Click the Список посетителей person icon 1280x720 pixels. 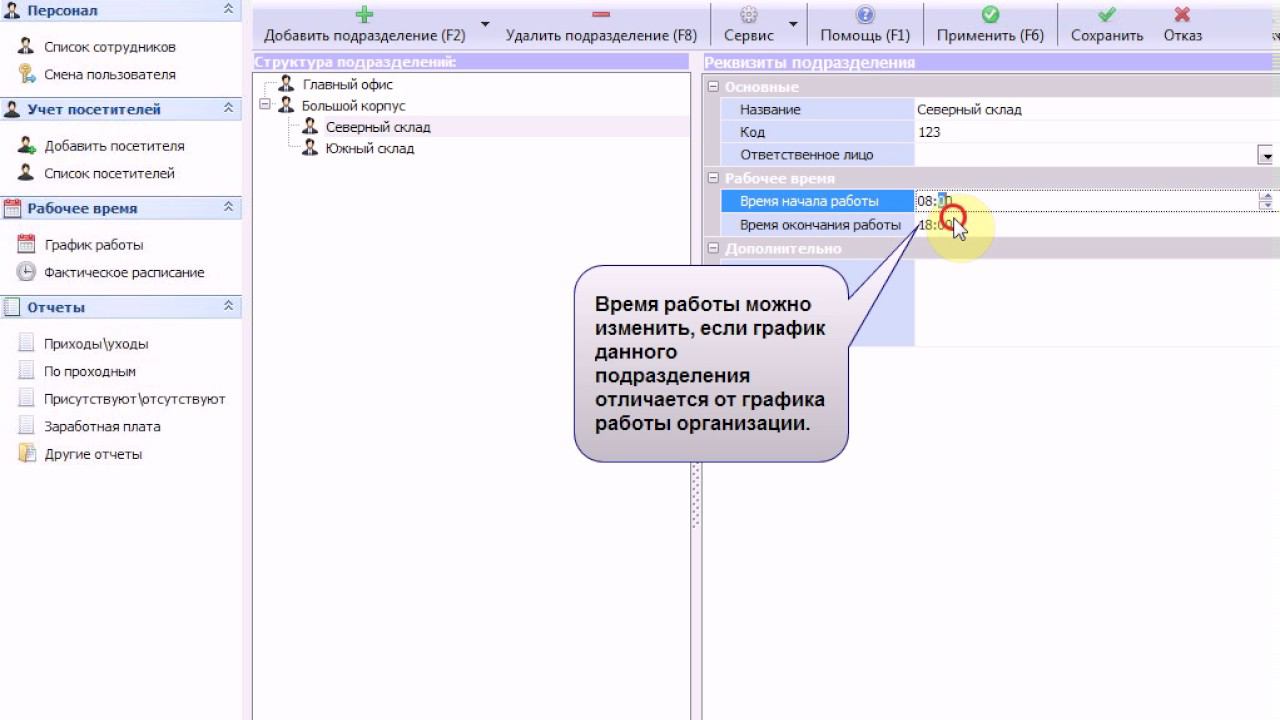26,173
